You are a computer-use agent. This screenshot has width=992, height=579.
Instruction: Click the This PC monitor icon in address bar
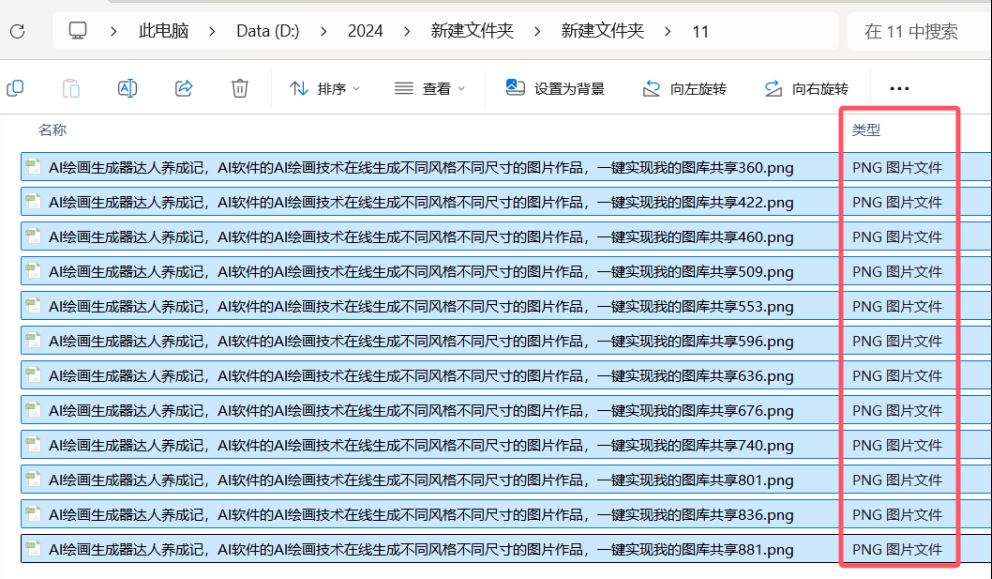coord(78,30)
